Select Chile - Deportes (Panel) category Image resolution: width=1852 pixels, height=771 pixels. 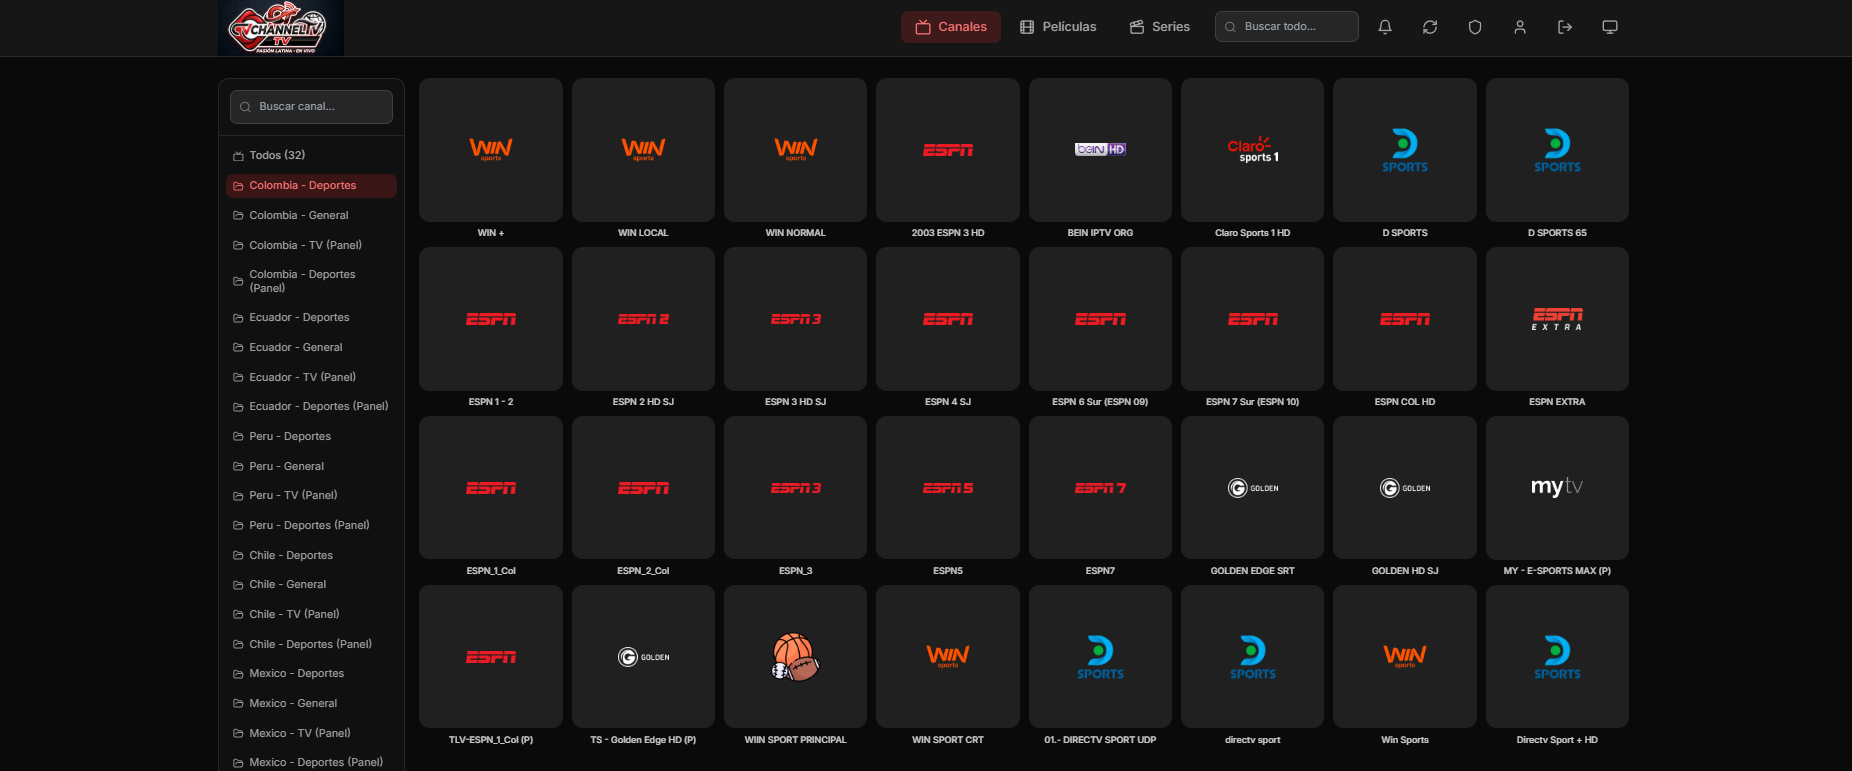(x=311, y=644)
